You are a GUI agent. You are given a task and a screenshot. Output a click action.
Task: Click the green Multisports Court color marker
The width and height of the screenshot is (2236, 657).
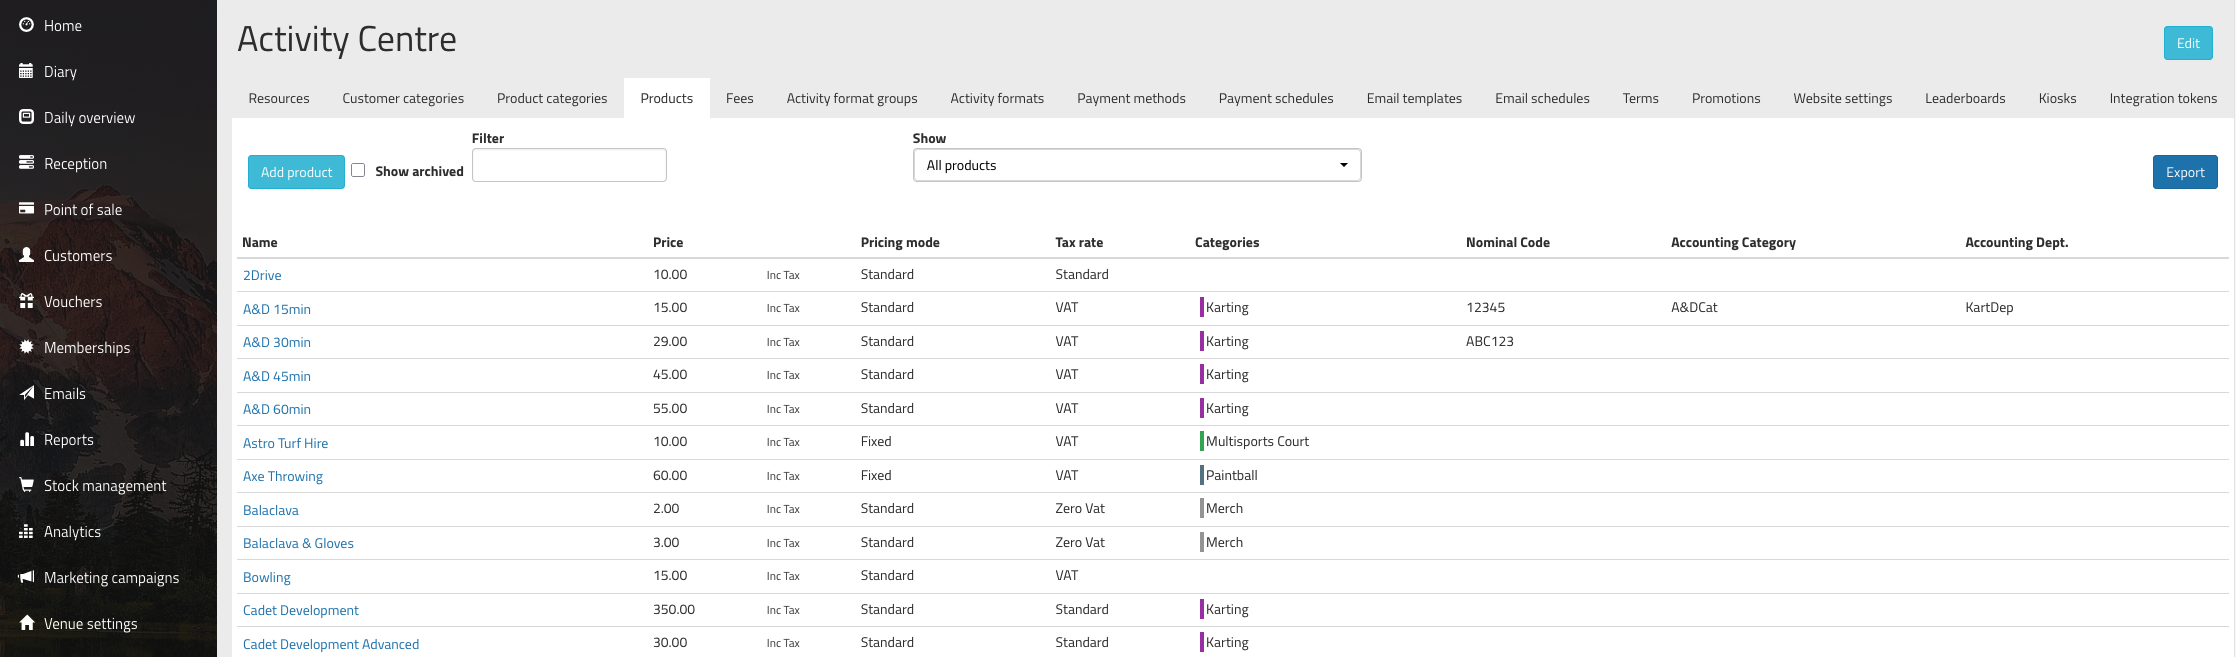(x=1201, y=441)
